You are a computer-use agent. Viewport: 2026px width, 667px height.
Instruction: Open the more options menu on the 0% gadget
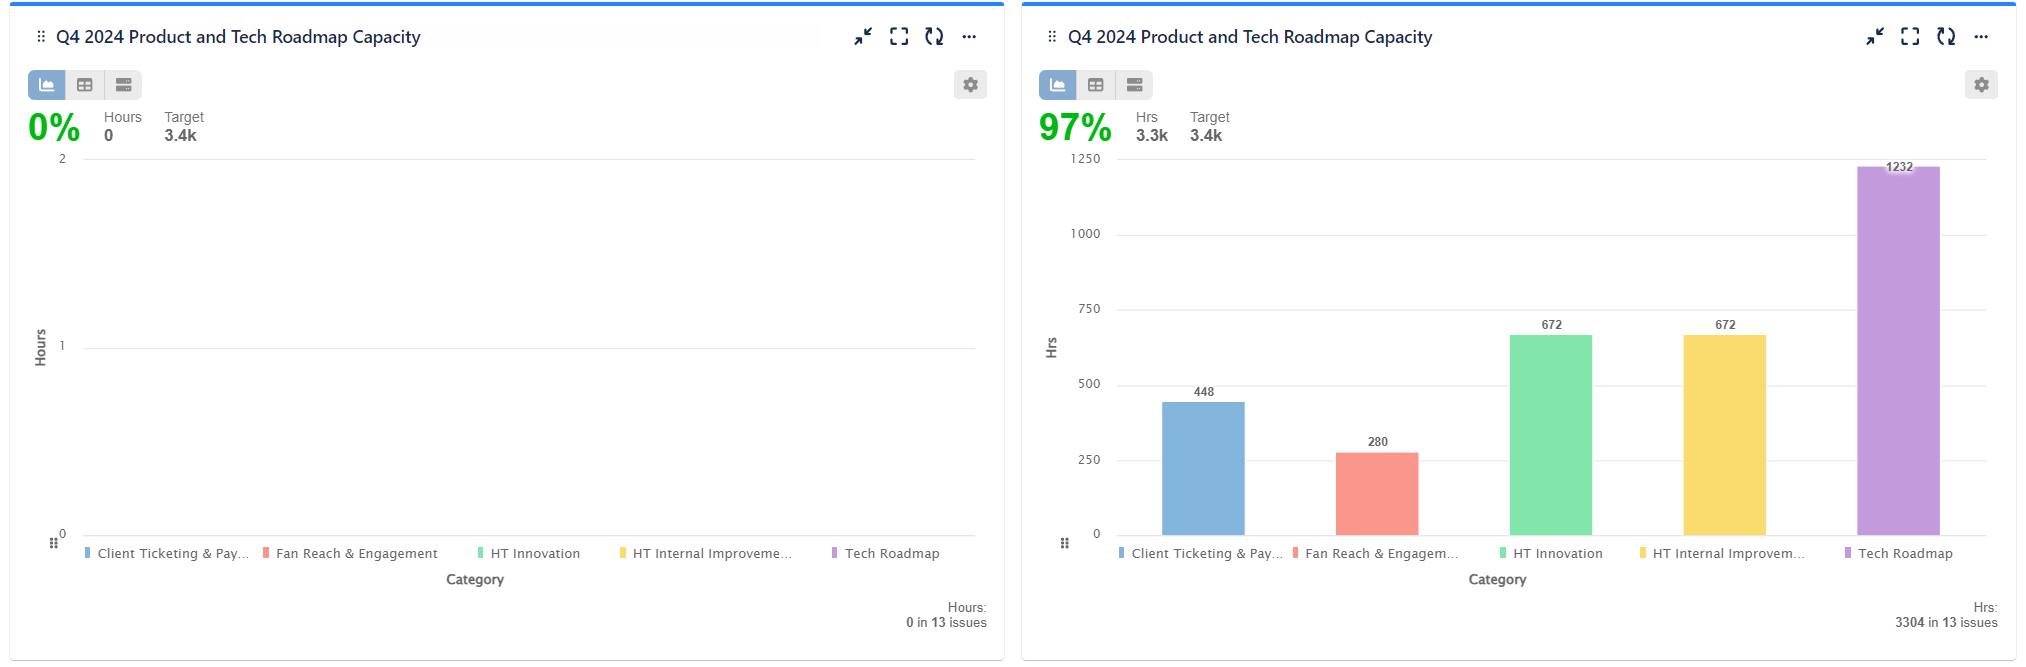pos(969,37)
